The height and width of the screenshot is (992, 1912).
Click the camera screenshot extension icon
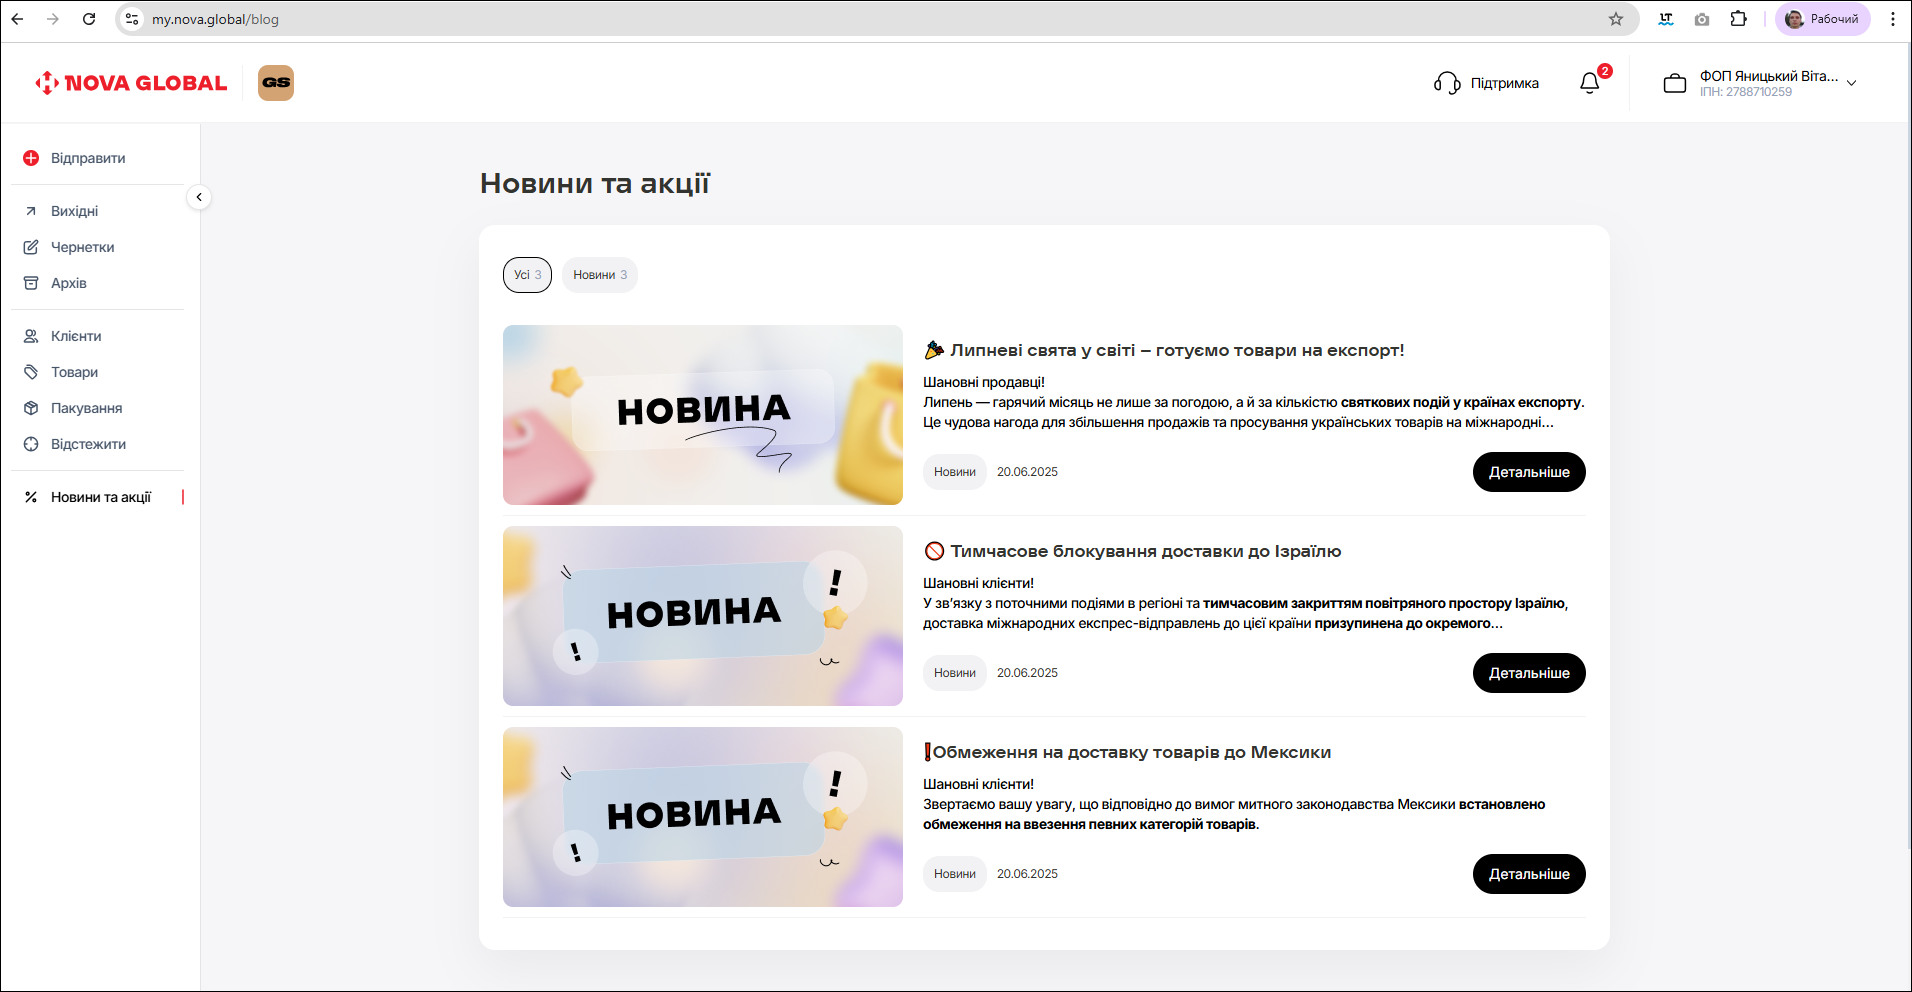point(1702,19)
